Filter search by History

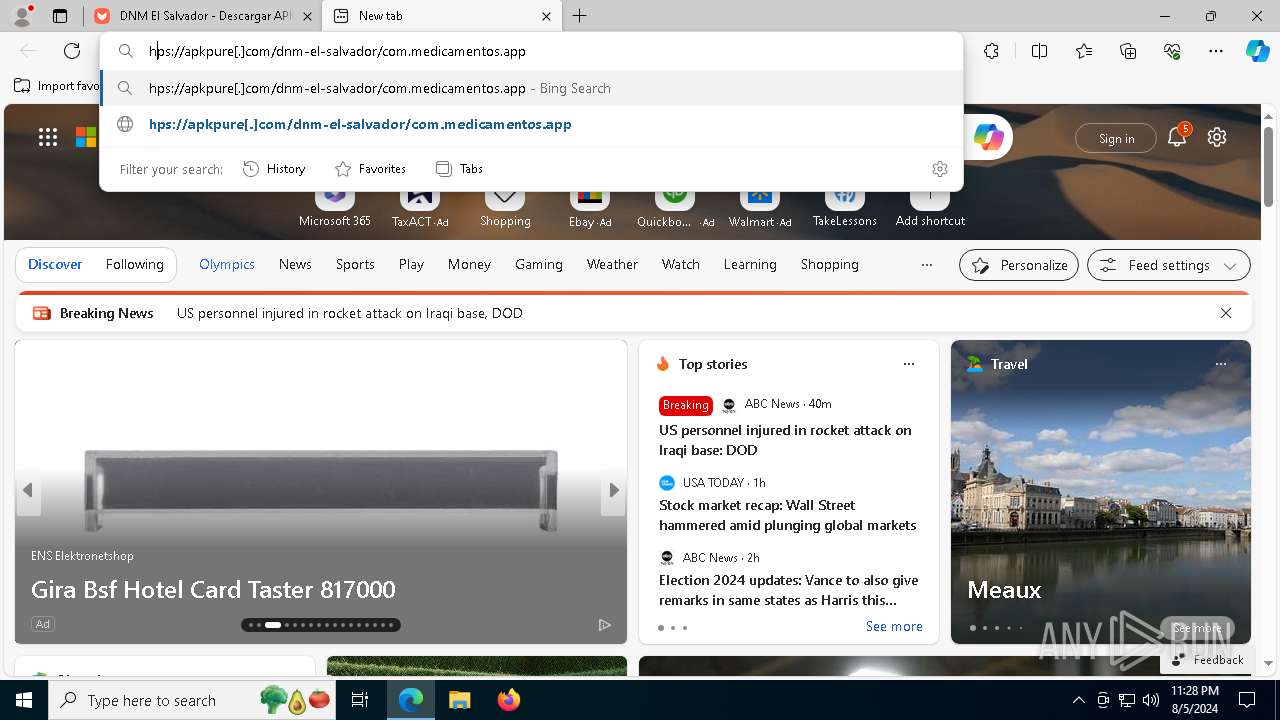tap(275, 169)
